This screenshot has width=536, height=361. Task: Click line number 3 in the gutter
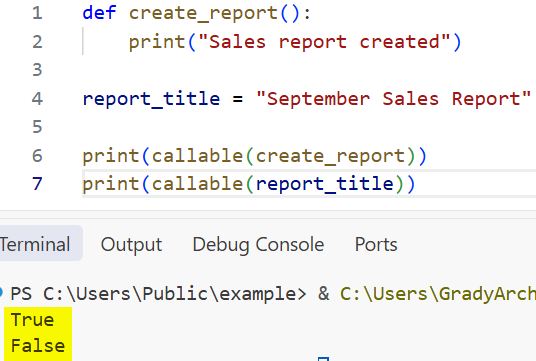(37, 70)
